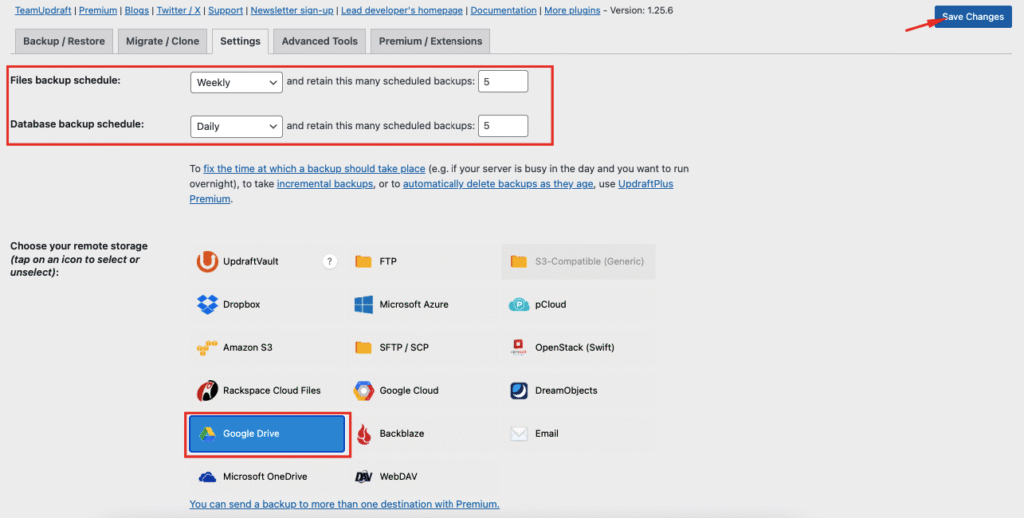Open 'fix the time at which a backup should take place' link
Image resolution: width=1024 pixels, height=518 pixels.
click(x=314, y=169)
